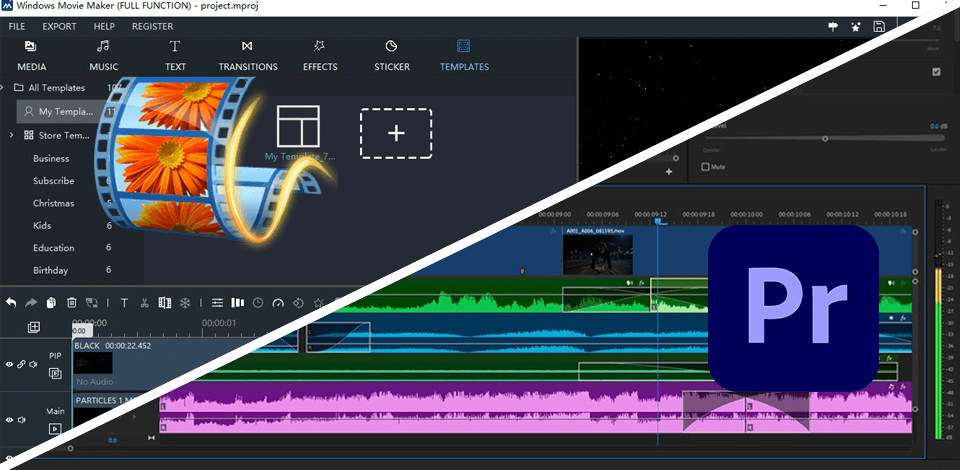Undo the last timeline action

[x=10, y=302]
